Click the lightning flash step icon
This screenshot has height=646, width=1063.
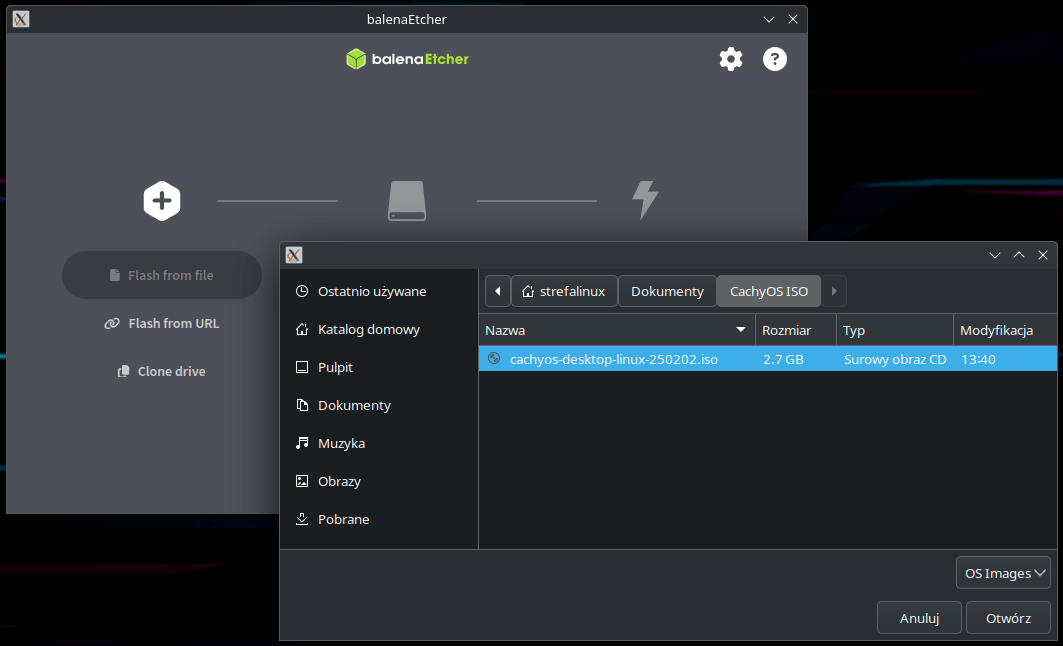[x=645, y=200]
